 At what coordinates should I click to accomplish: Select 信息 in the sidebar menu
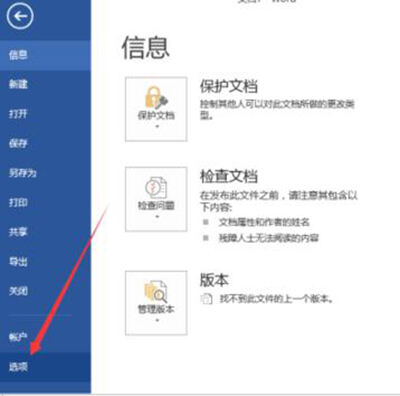point(45,55)
